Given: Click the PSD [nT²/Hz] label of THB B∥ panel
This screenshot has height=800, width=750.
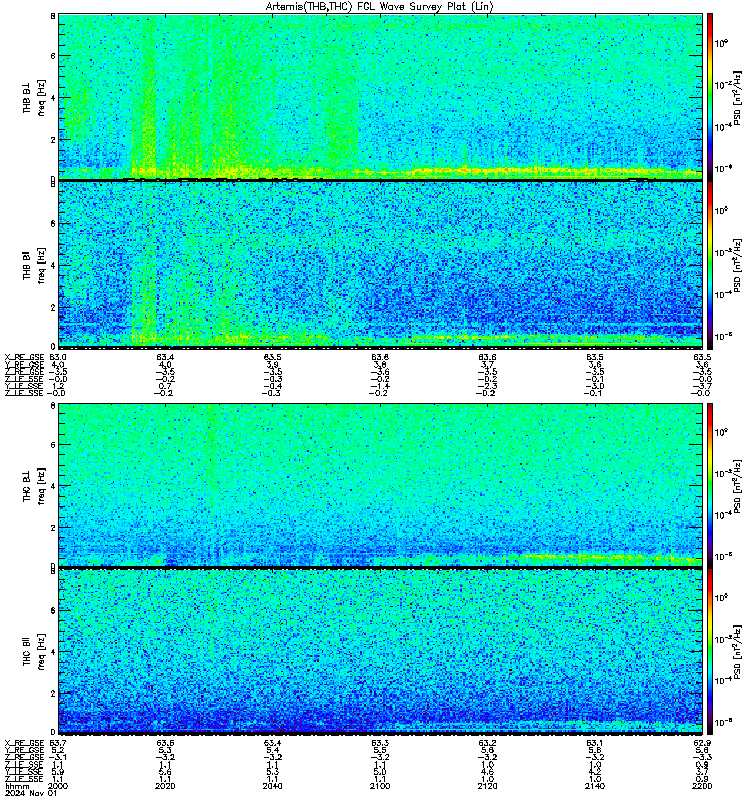Looking at the screenshot, I should click(738, 265).
